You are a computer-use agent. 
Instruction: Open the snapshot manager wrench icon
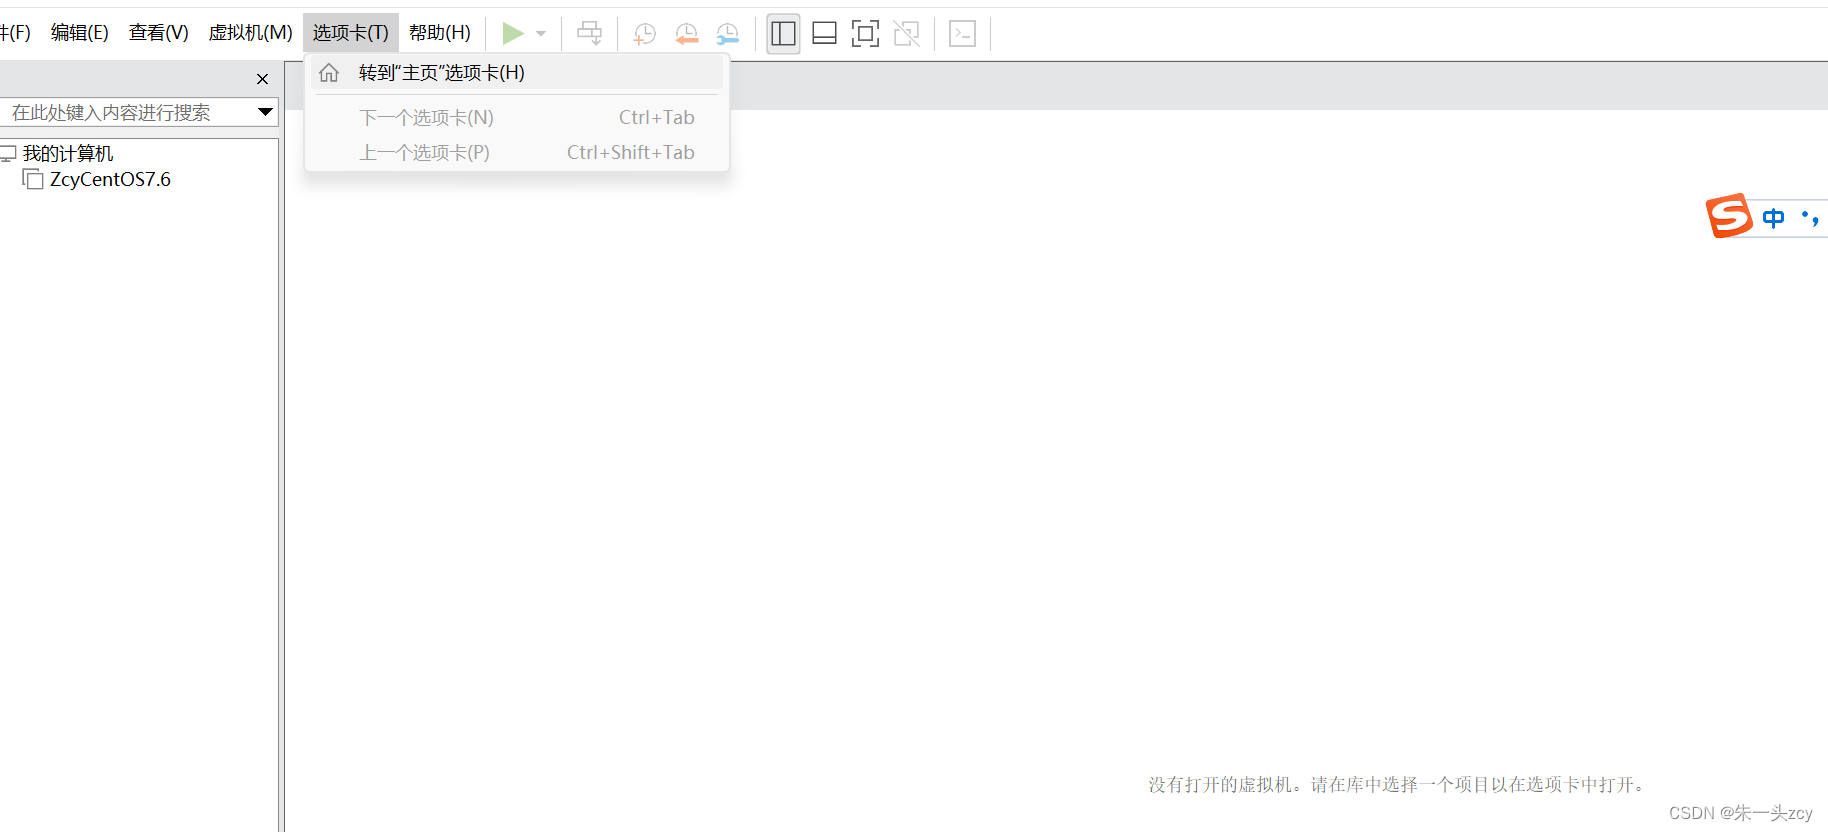click(x=728, y=33)
